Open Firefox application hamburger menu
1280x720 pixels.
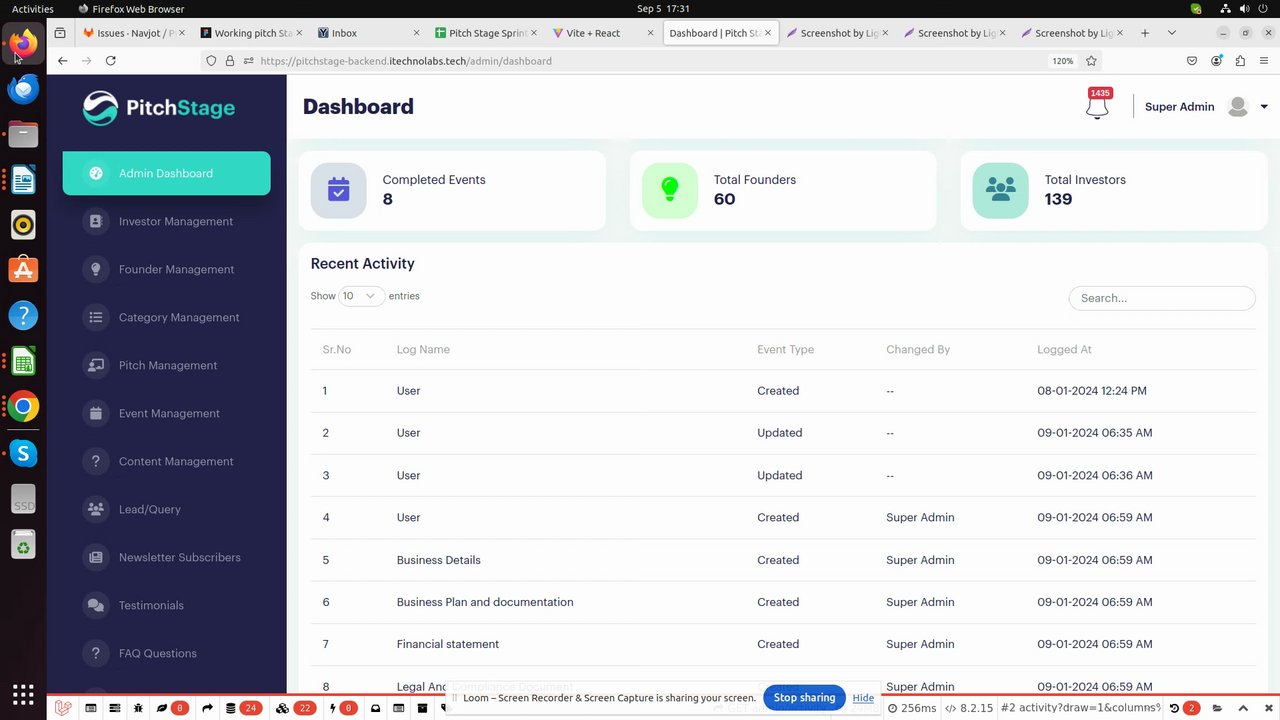click(x=1264, y=61)
